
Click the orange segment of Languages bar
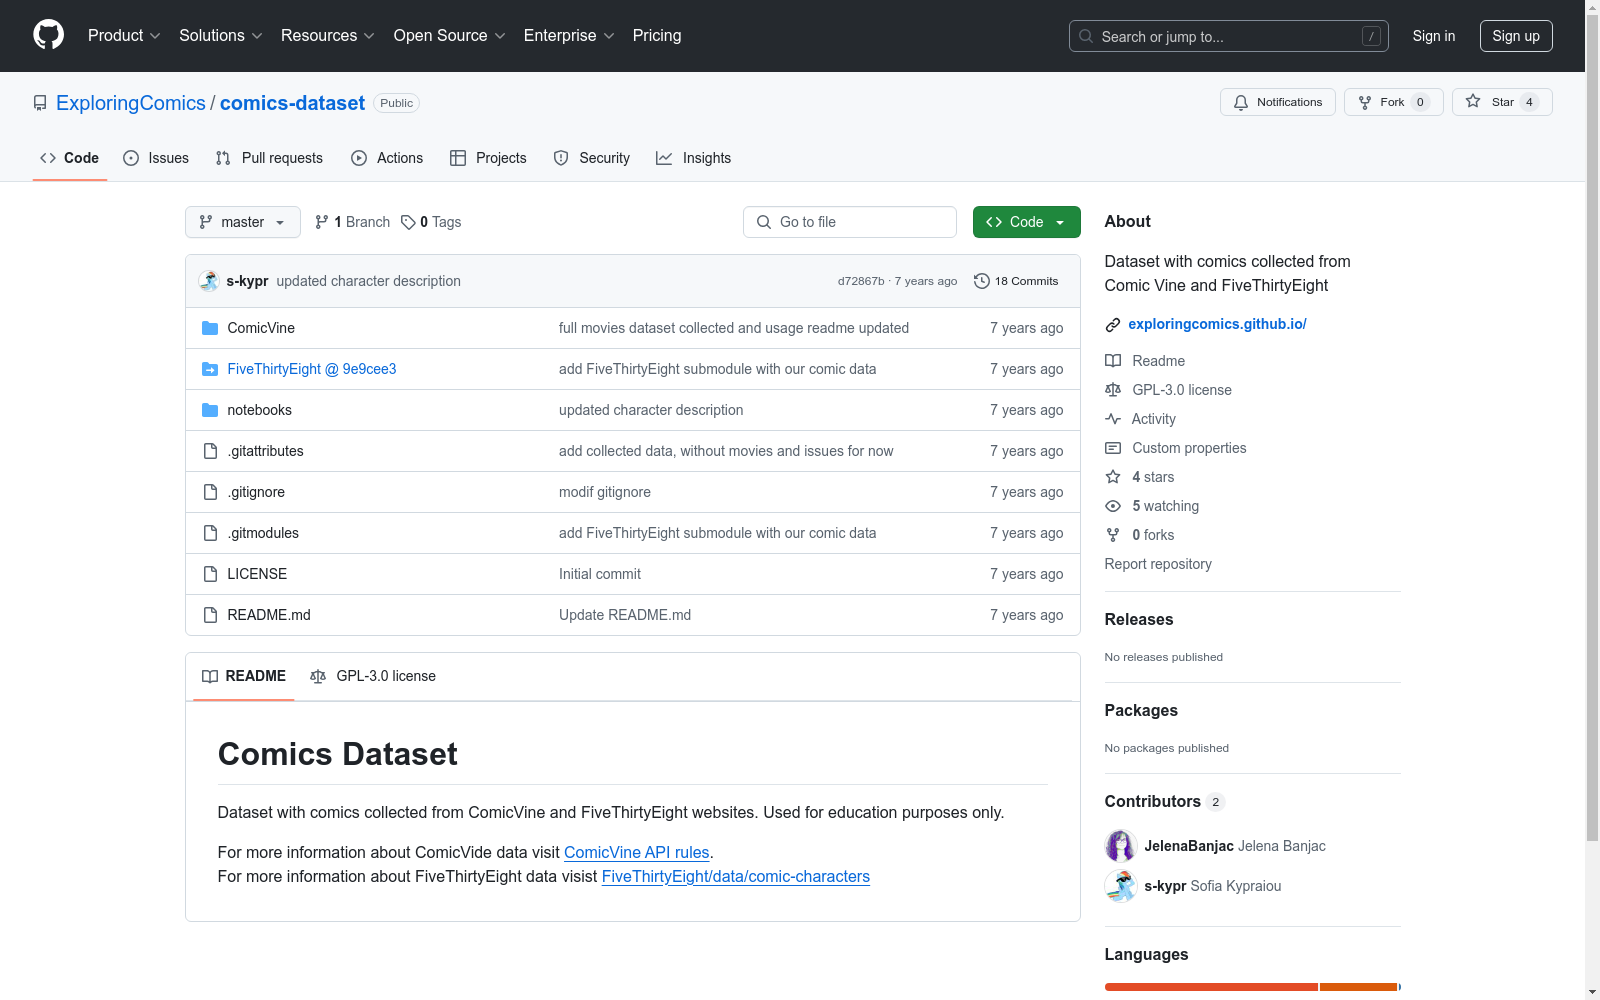click(1358, 987)
